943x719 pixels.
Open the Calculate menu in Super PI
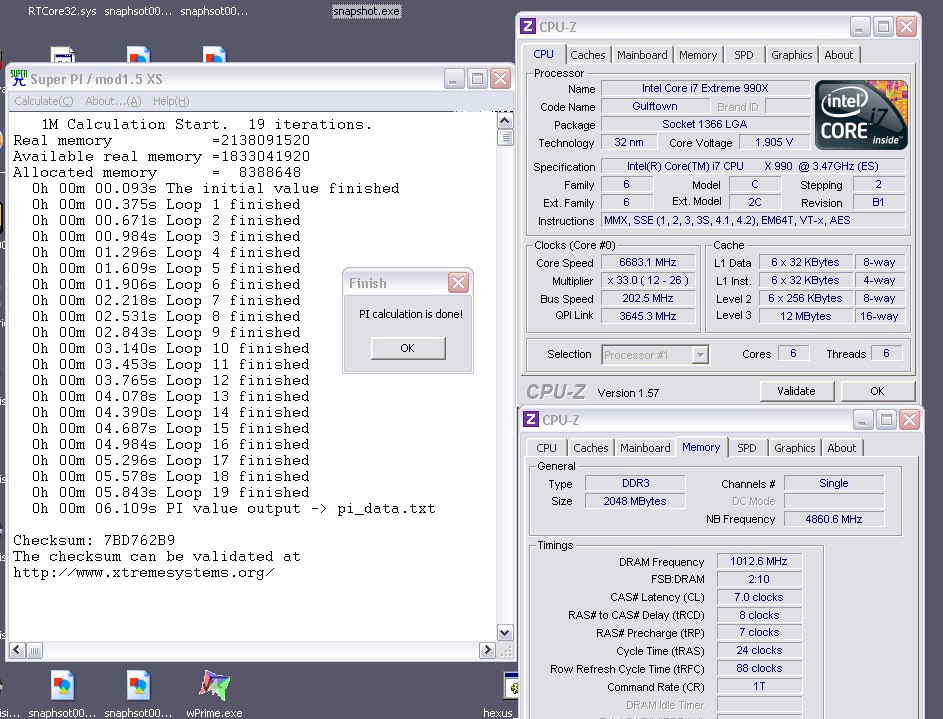[43, 101]
